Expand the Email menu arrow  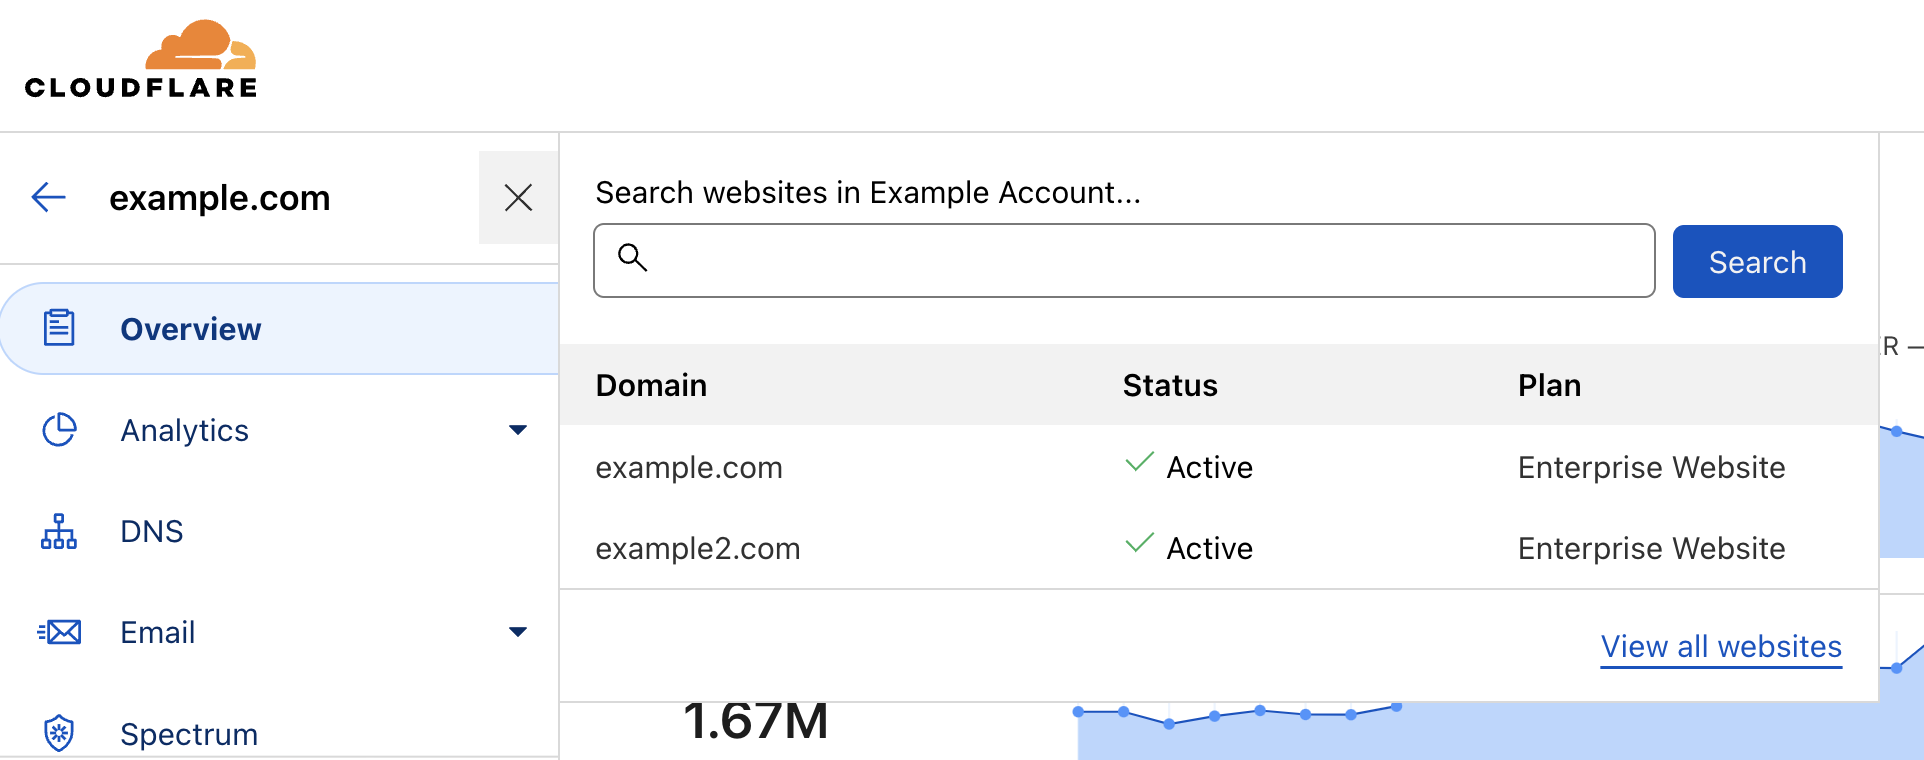(x=517, y=632)
